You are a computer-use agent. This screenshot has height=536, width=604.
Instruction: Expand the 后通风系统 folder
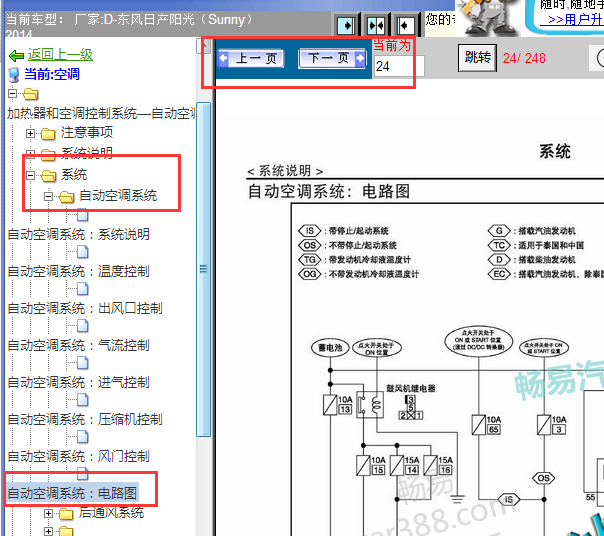coord(48,513)
